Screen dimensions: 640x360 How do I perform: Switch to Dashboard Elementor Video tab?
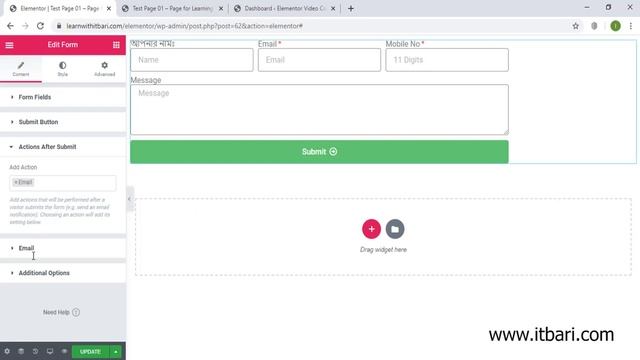tap(284, 9)
